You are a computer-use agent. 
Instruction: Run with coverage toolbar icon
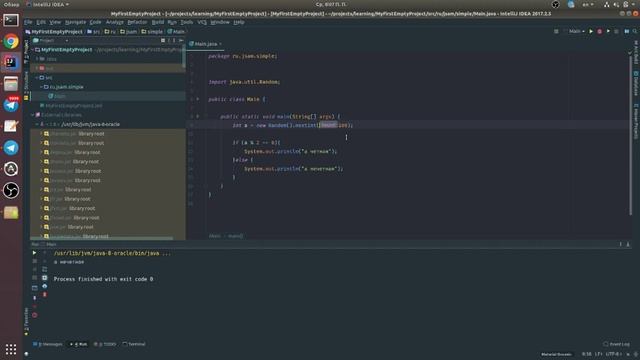(x=608, y=31)
